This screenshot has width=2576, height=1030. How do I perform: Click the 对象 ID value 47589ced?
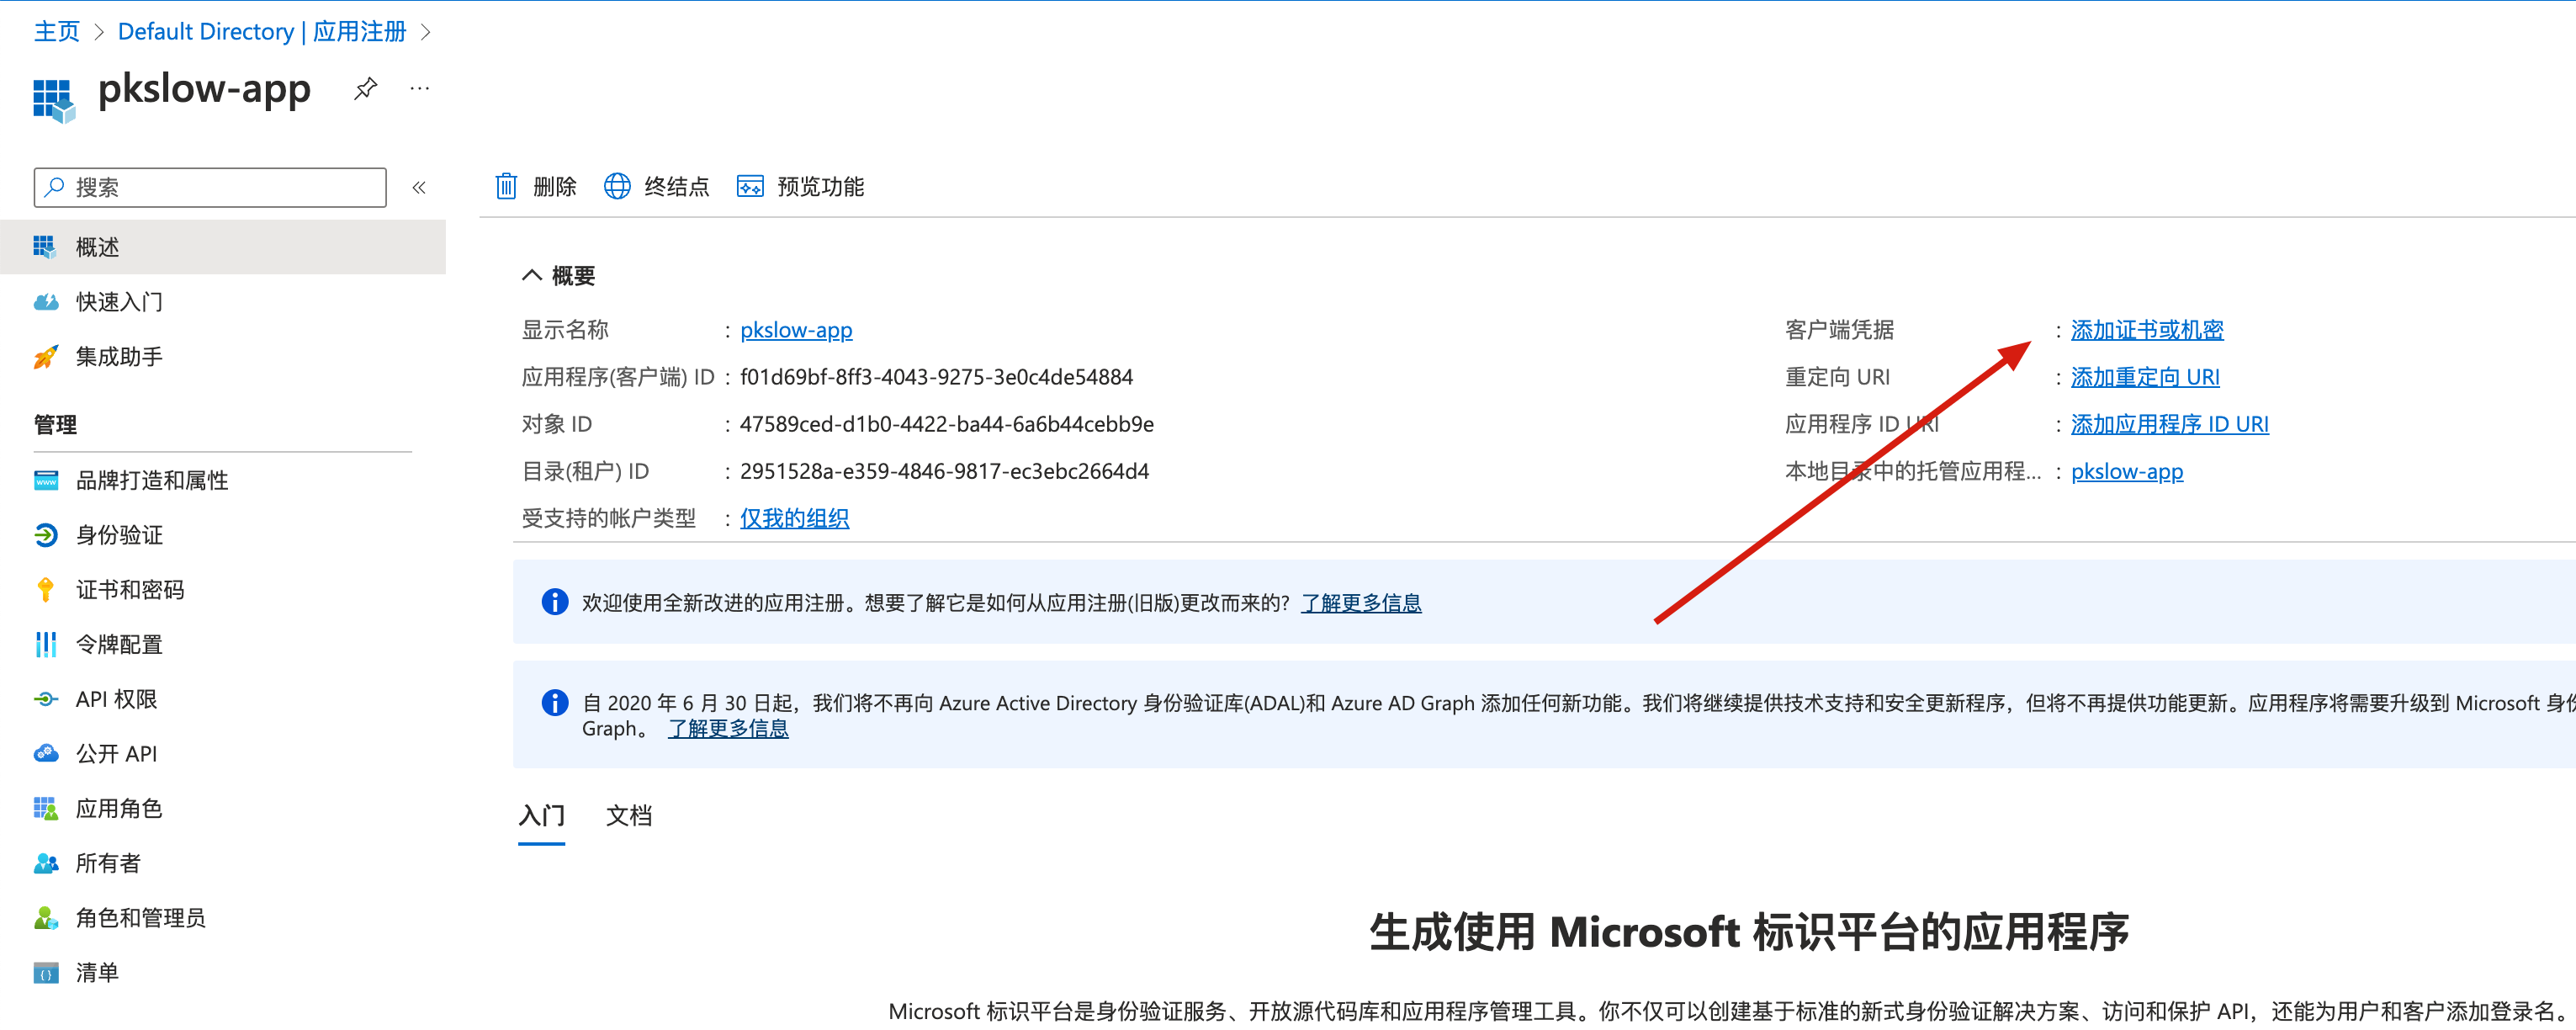[x=946, y=424]
